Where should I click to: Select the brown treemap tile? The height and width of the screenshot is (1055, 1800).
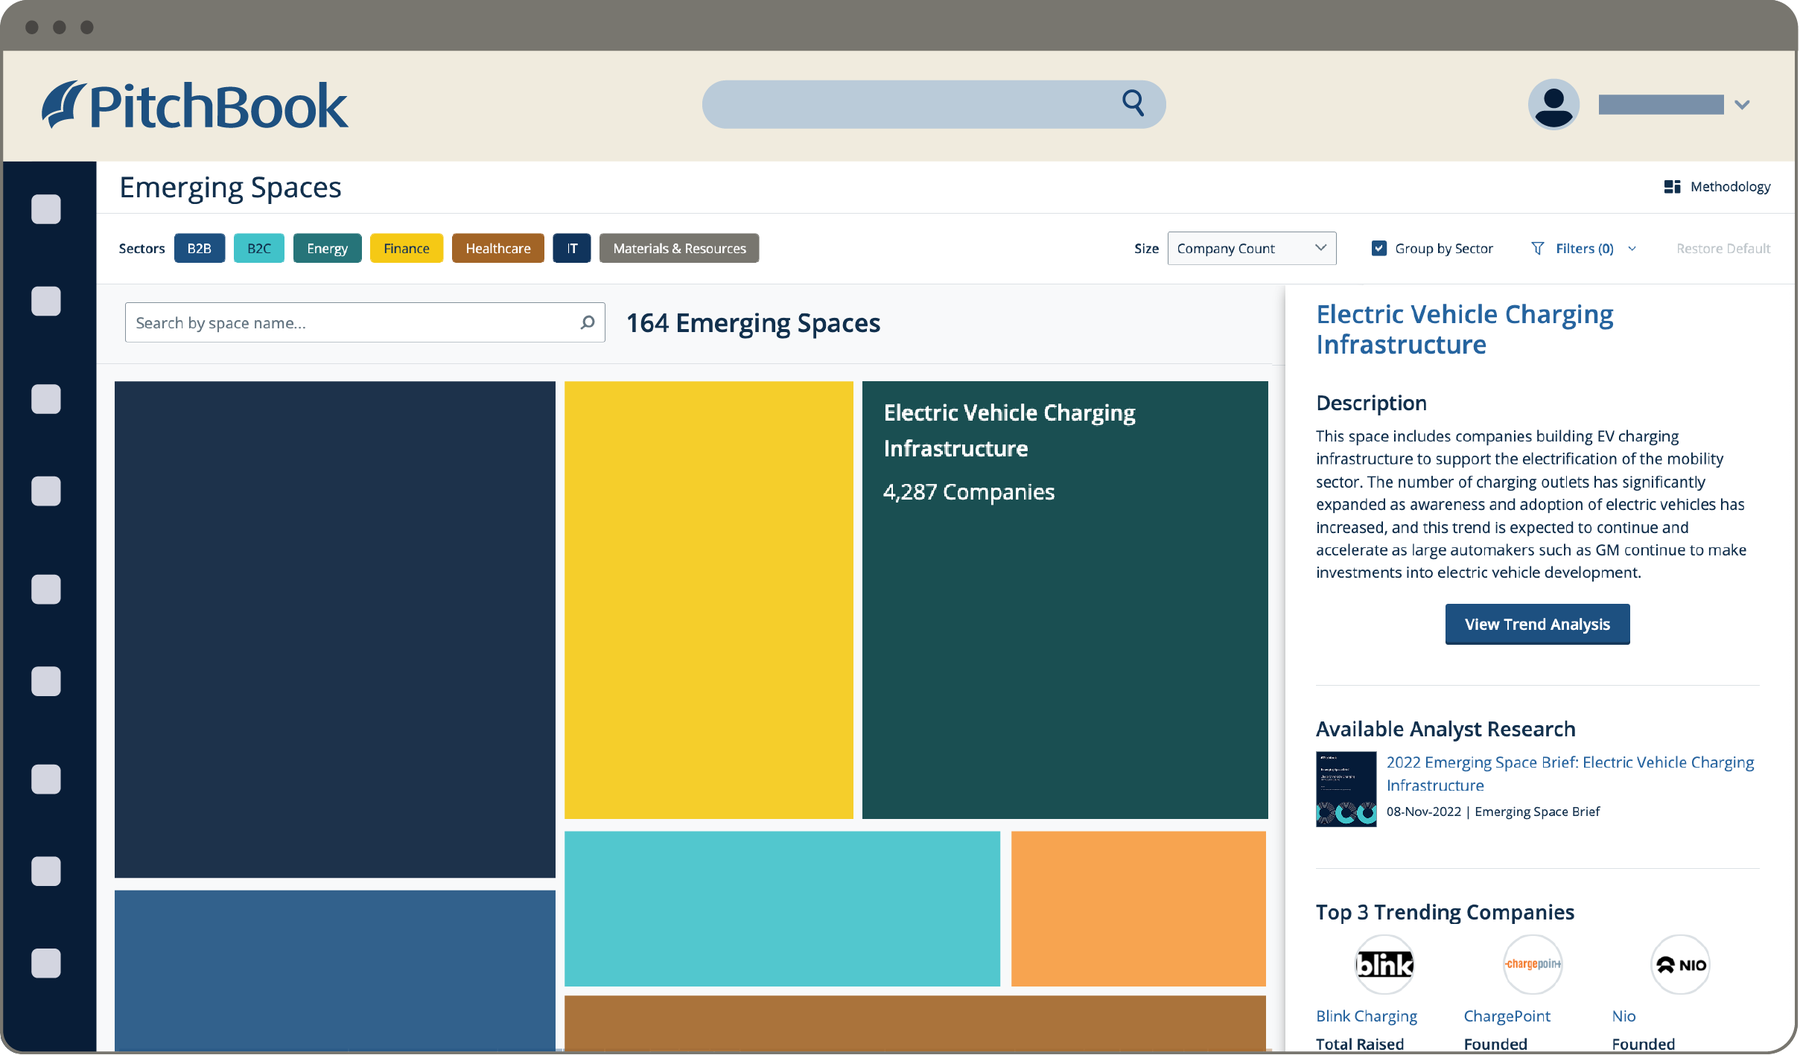click(915, 1023)
